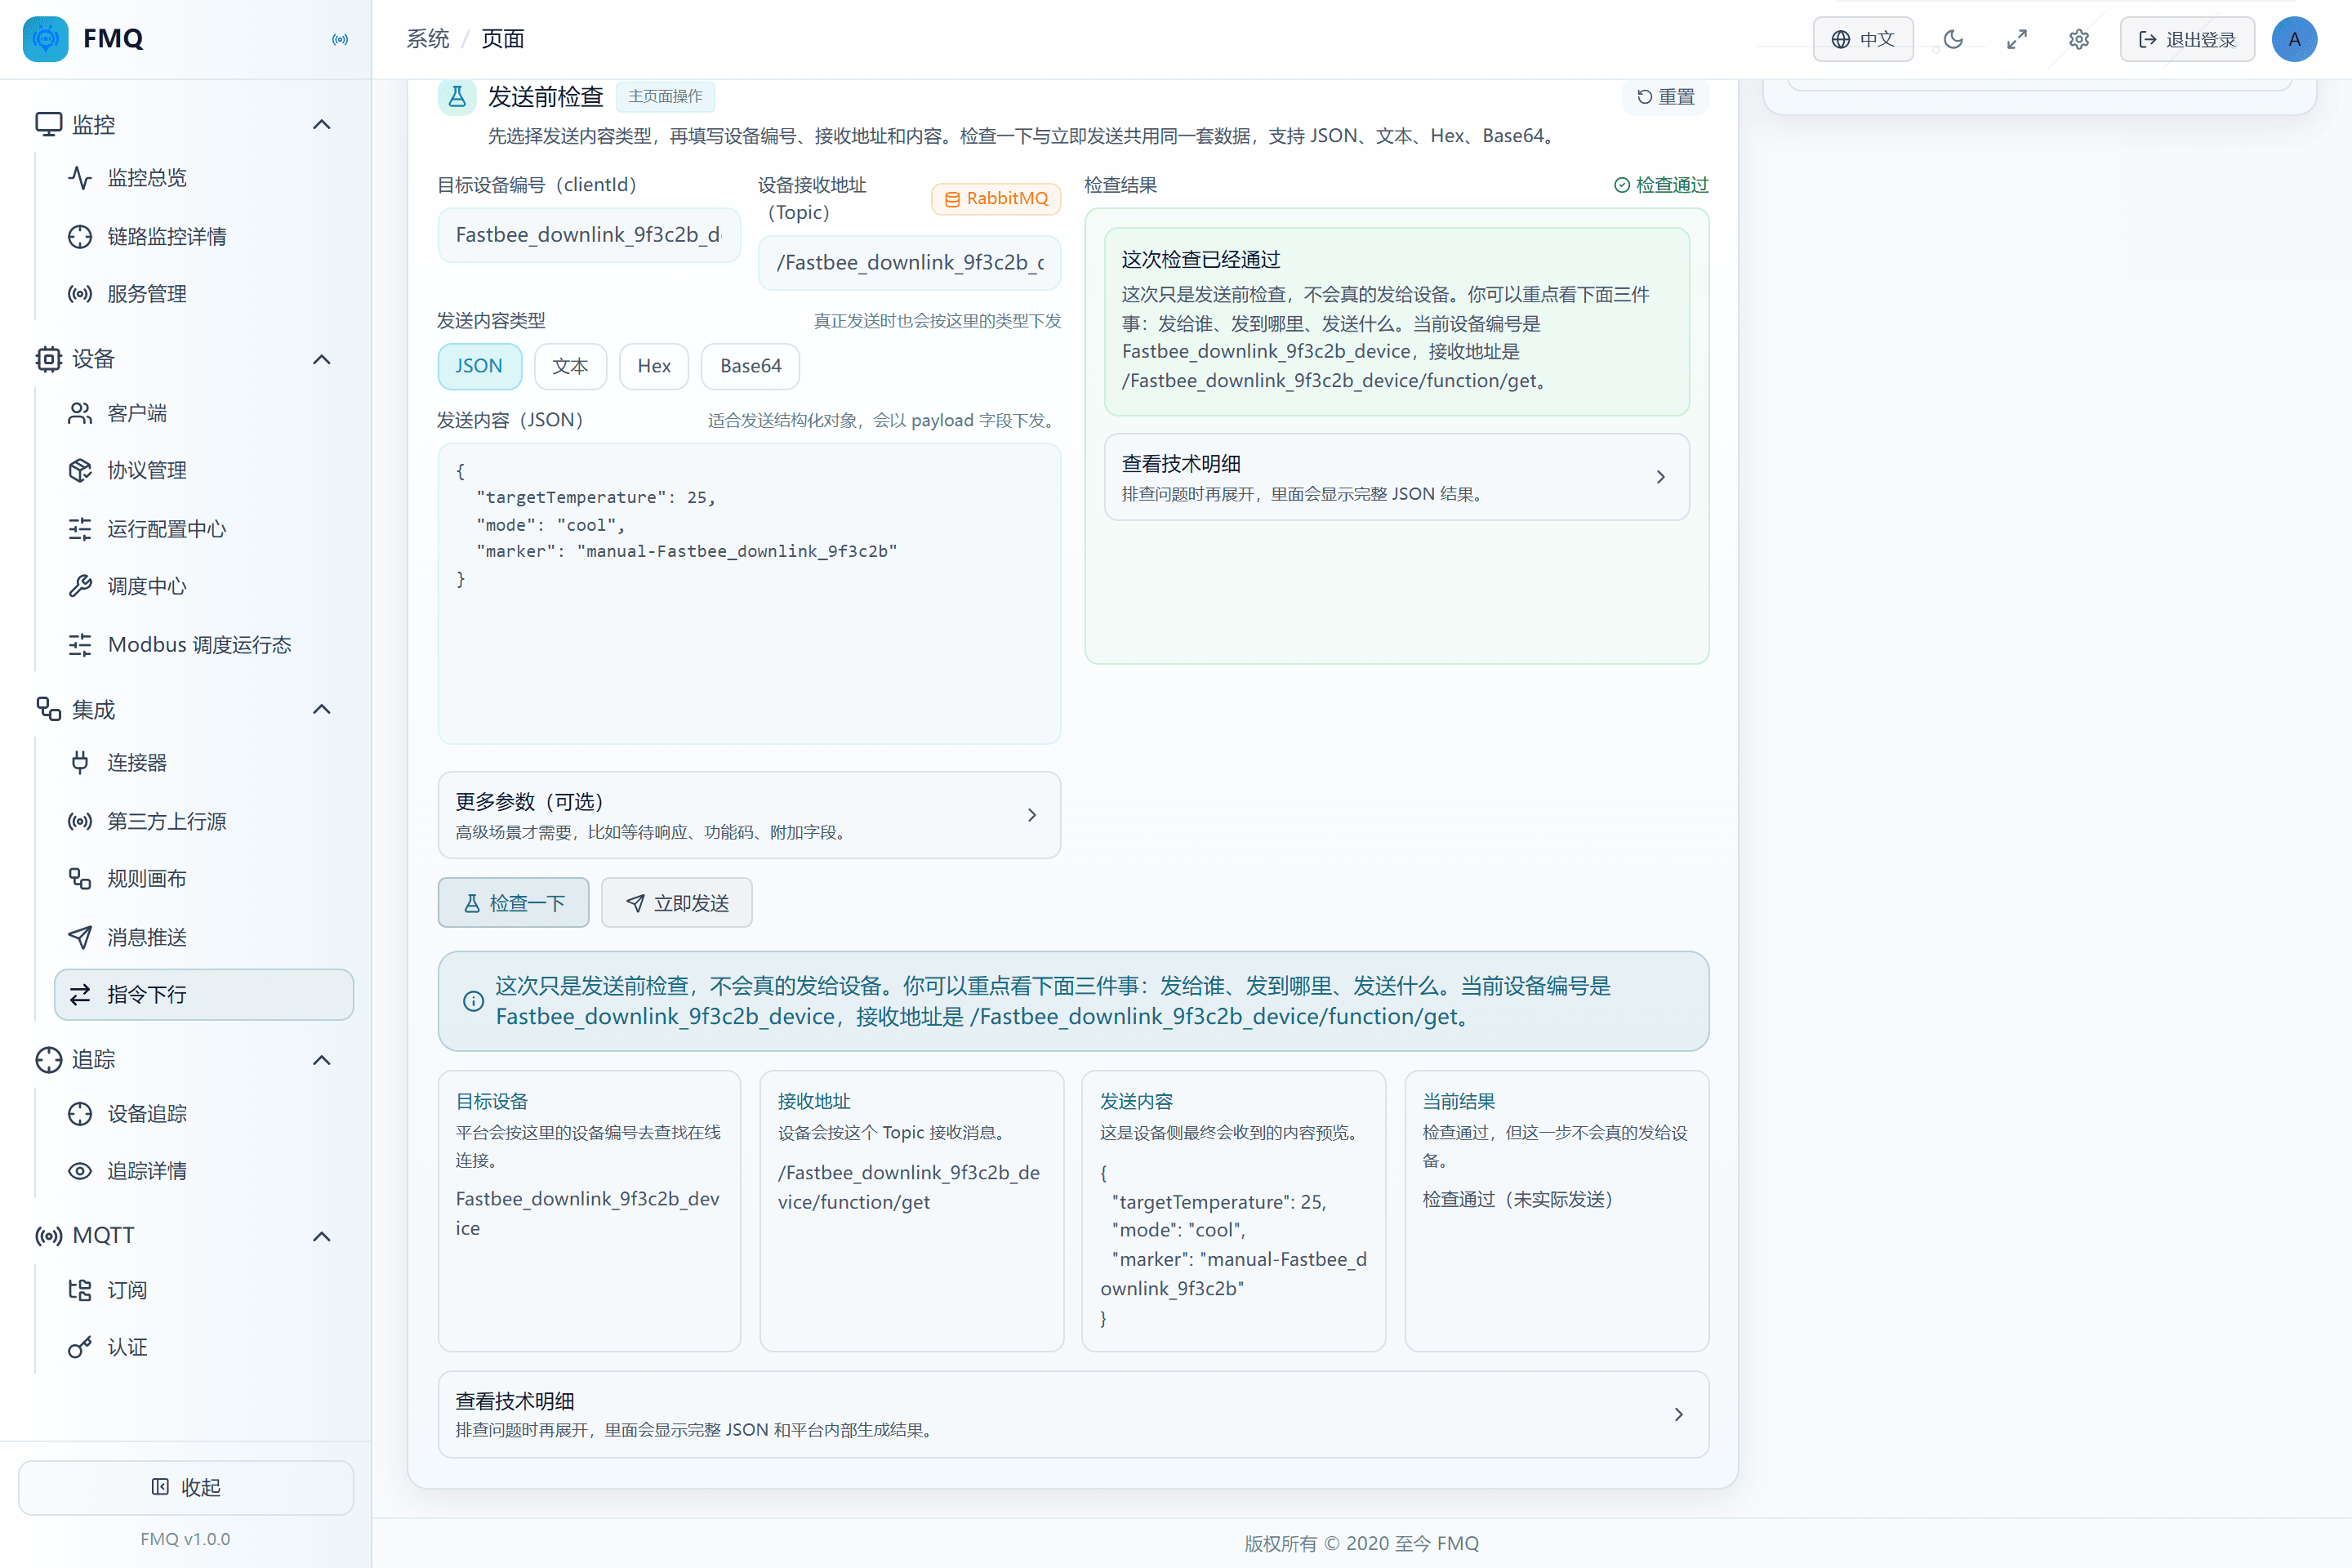The width and height of the screenshot is (2352, 1568).
Task: Enter fullscreen via expand arrows icon
Action: pos(2016,39)
